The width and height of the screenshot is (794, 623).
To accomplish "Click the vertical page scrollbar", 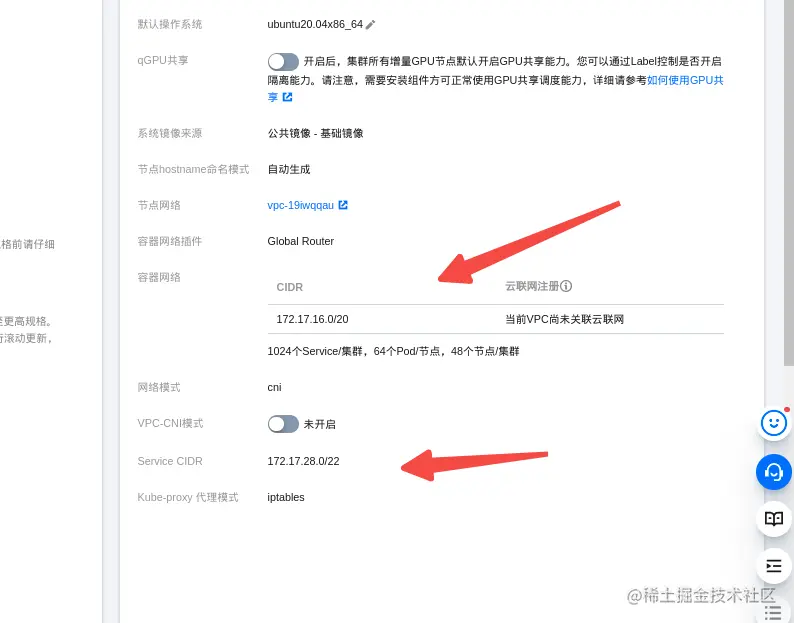I will click(788, 182).
